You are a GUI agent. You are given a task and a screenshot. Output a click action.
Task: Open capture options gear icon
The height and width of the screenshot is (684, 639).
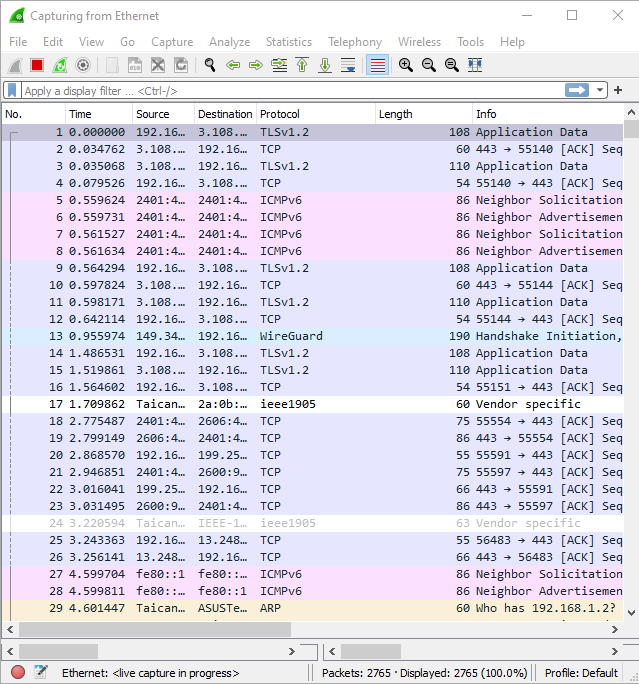pyautogui.click(x=83, y=65)
